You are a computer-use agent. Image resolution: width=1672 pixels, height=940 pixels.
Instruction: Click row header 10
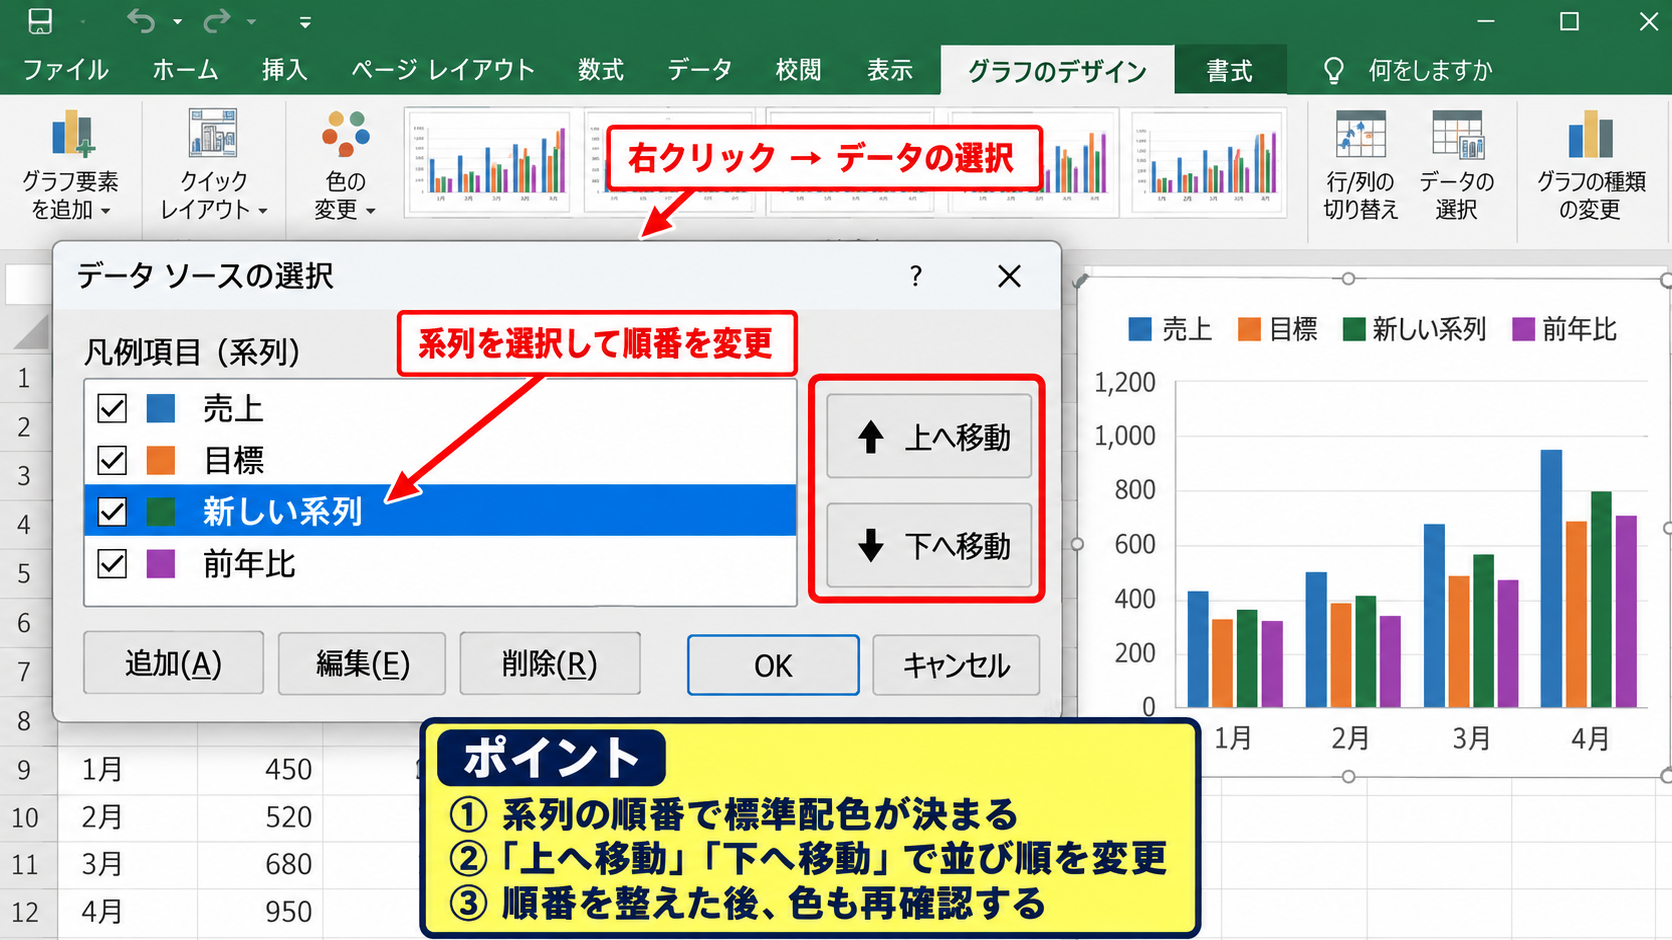[25, 817]
